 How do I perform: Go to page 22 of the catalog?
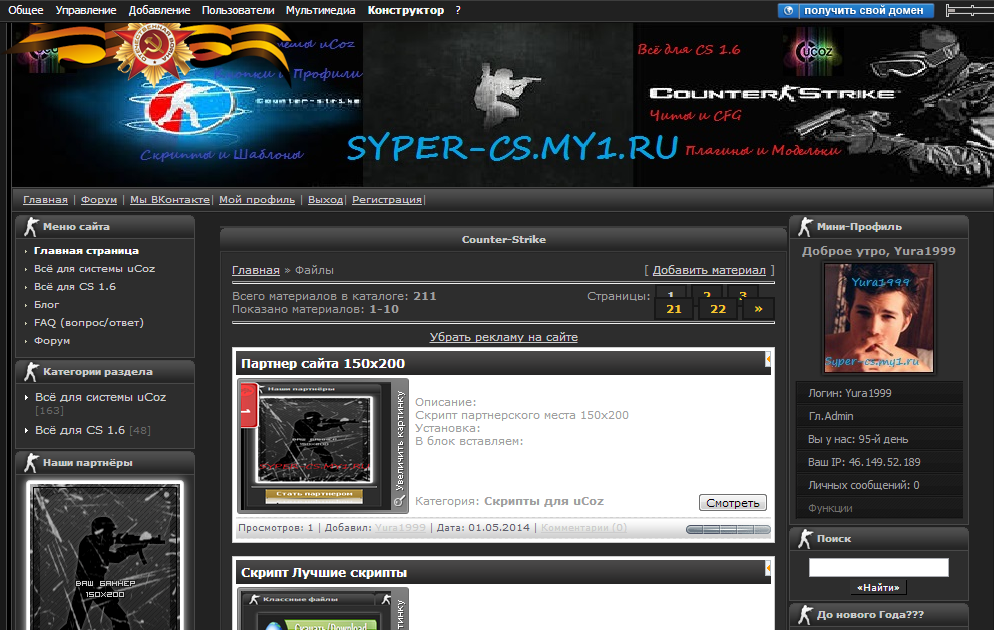tap(718, 309)
